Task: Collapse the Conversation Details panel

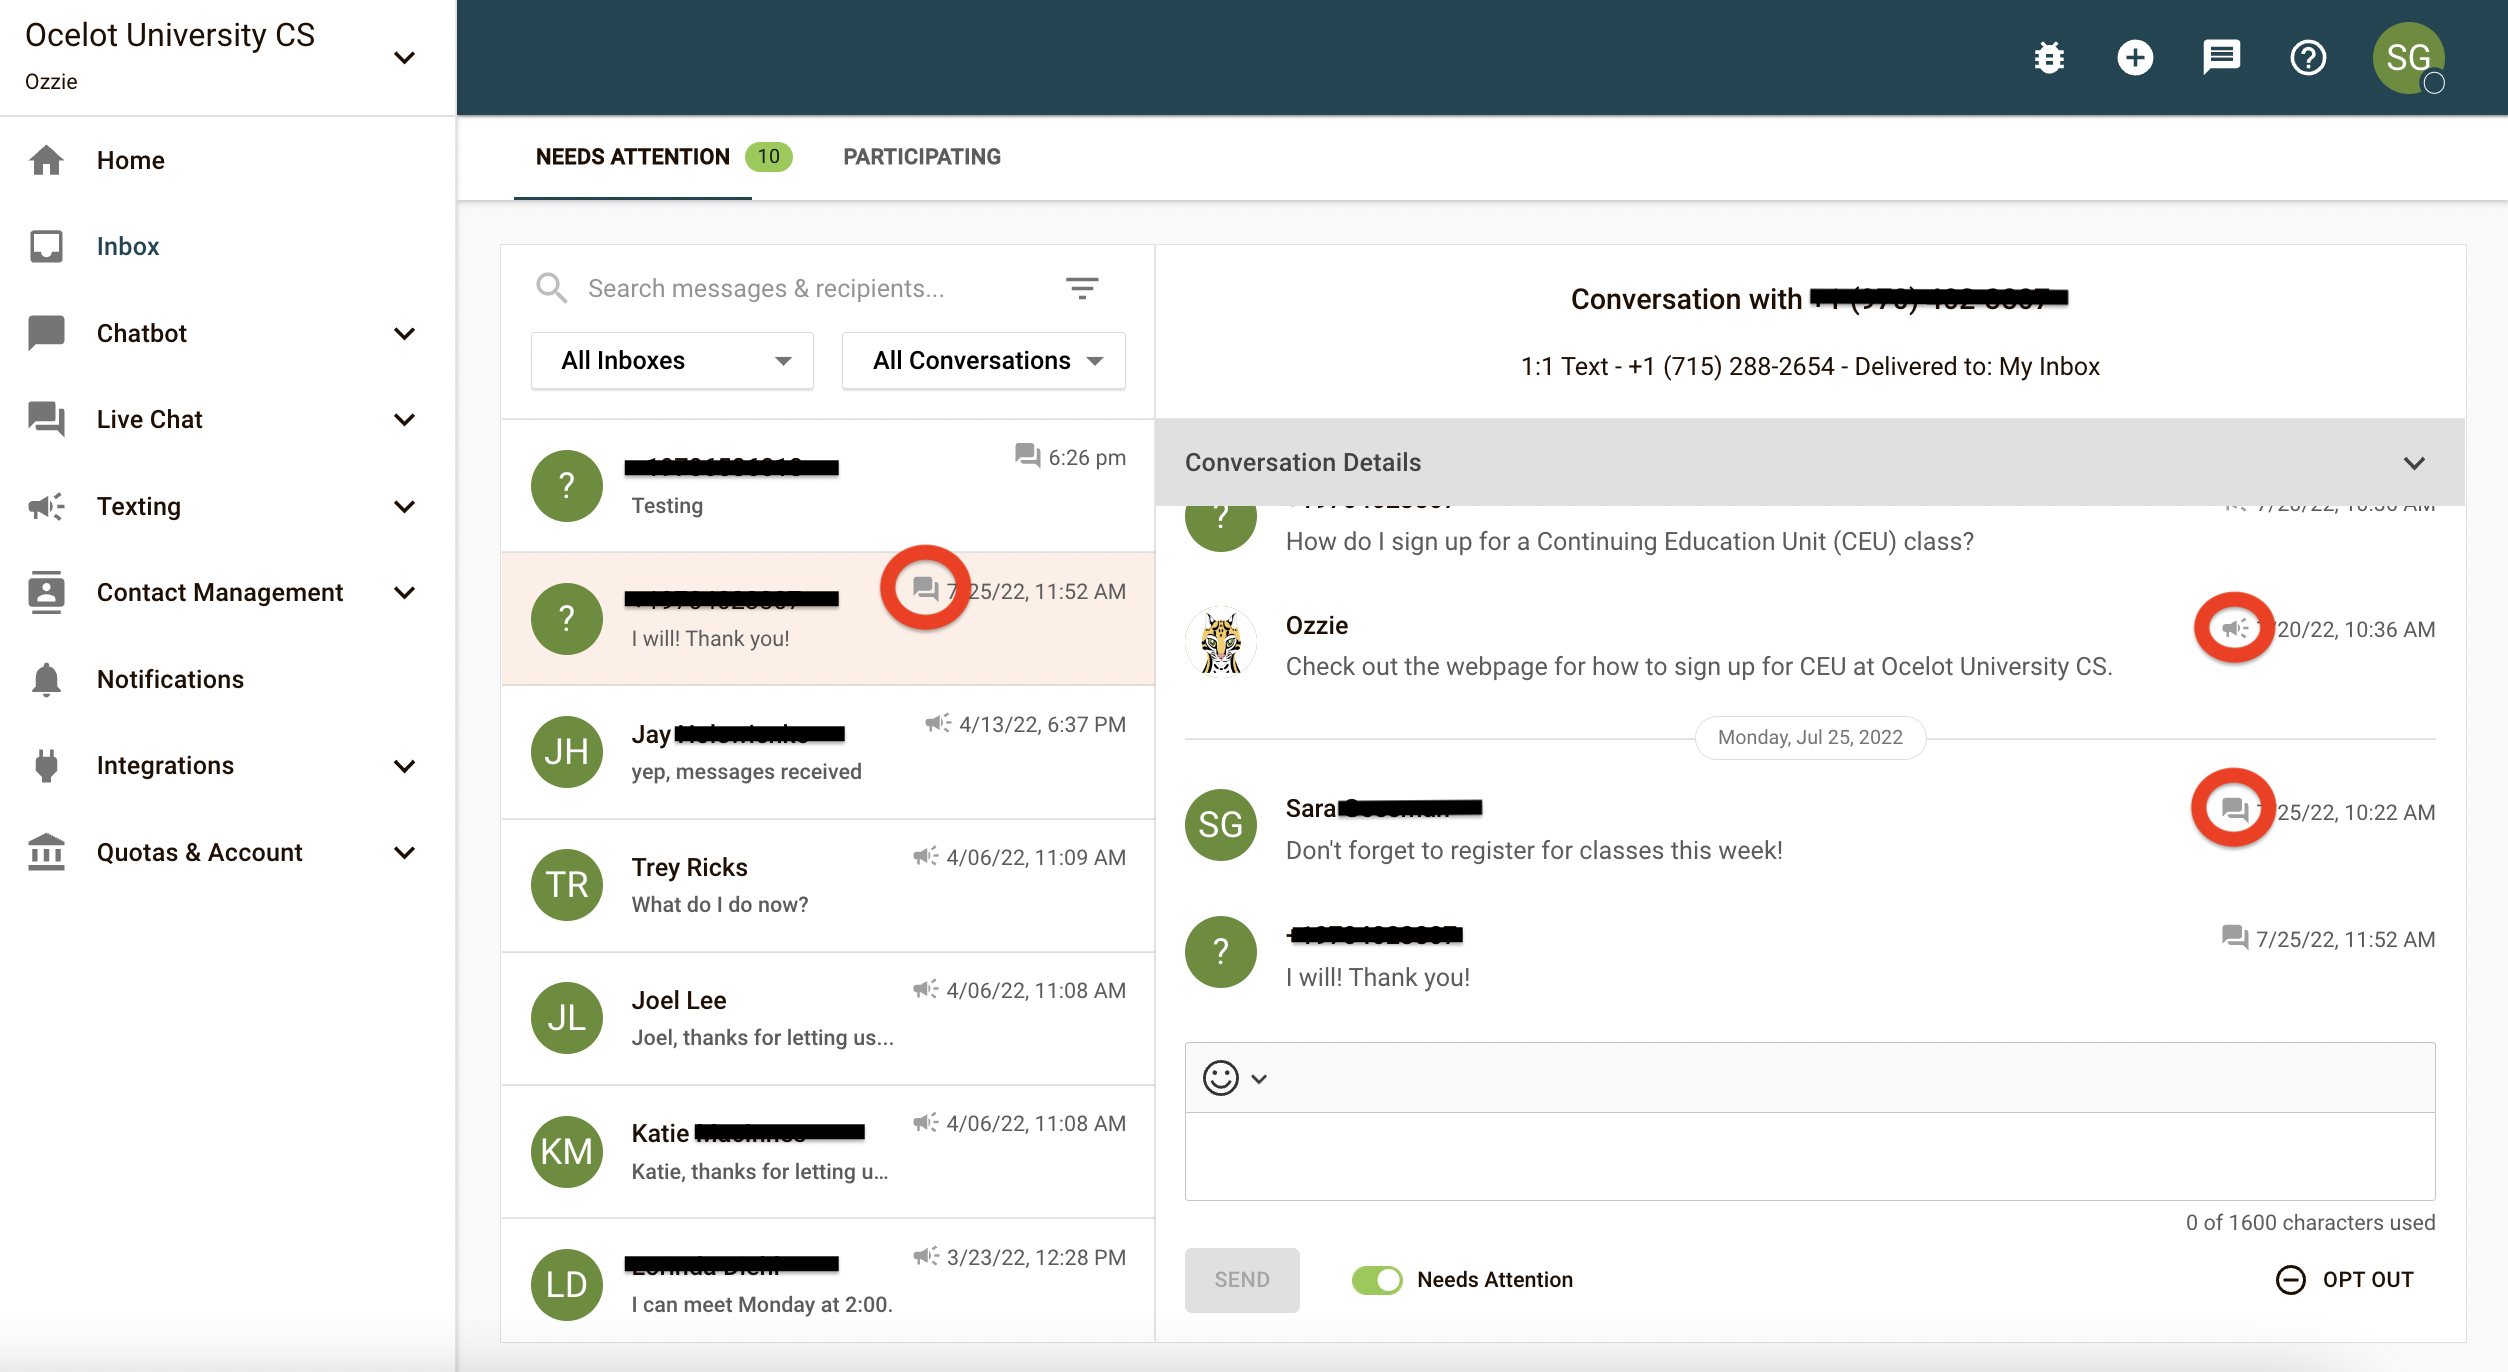Action: [2414, 462]
